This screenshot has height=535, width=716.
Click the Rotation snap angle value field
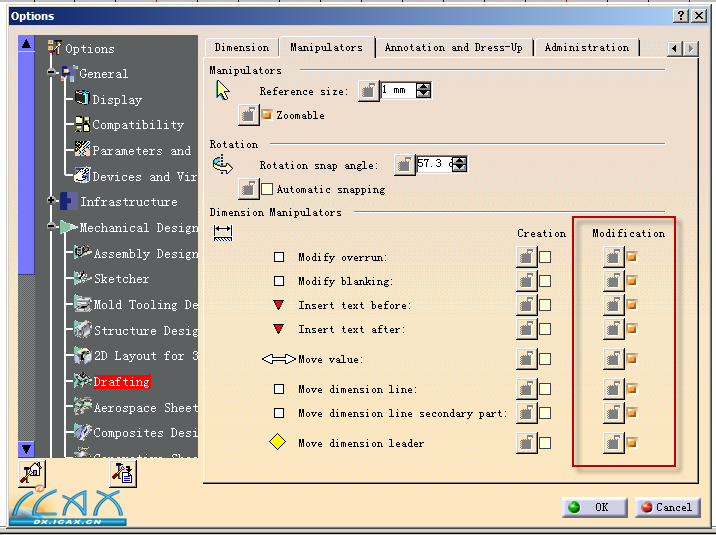435,164
